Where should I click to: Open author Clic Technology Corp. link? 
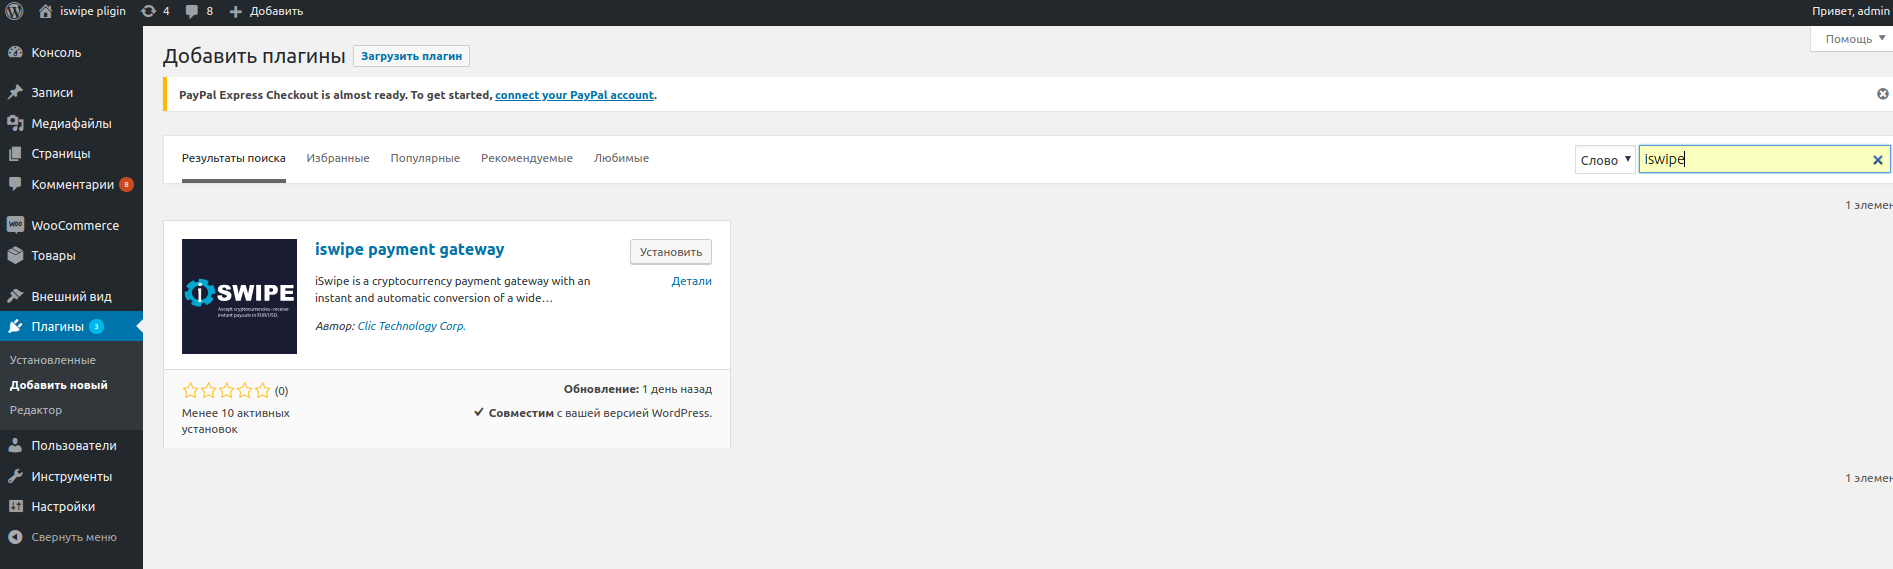point(411,326)
